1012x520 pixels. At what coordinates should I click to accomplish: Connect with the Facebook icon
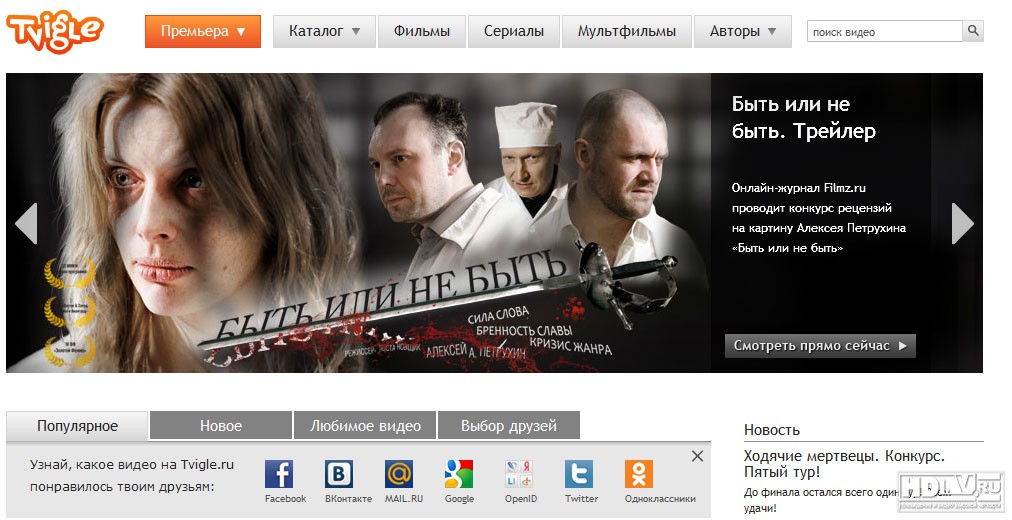click(279, 474)
